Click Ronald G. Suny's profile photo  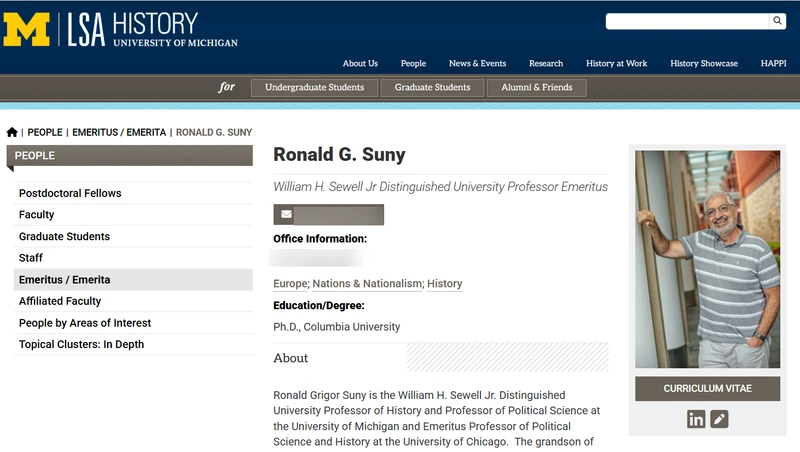tap(707, 259)
